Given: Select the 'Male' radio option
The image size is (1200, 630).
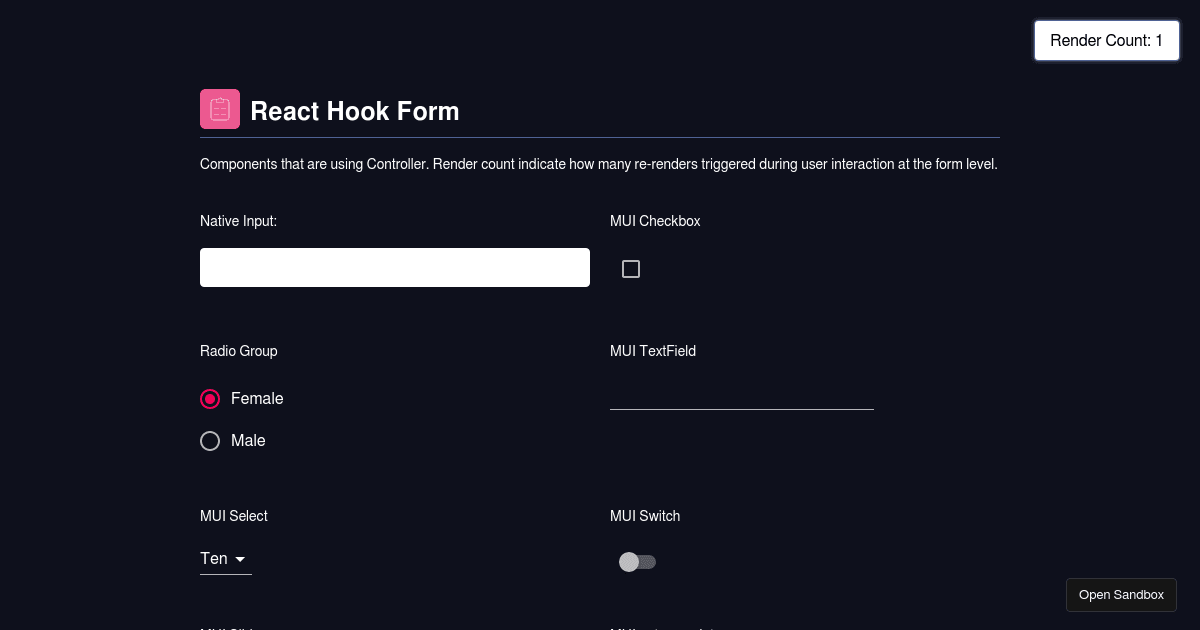Looking at the screenshot, I should (x=210, y=440).
